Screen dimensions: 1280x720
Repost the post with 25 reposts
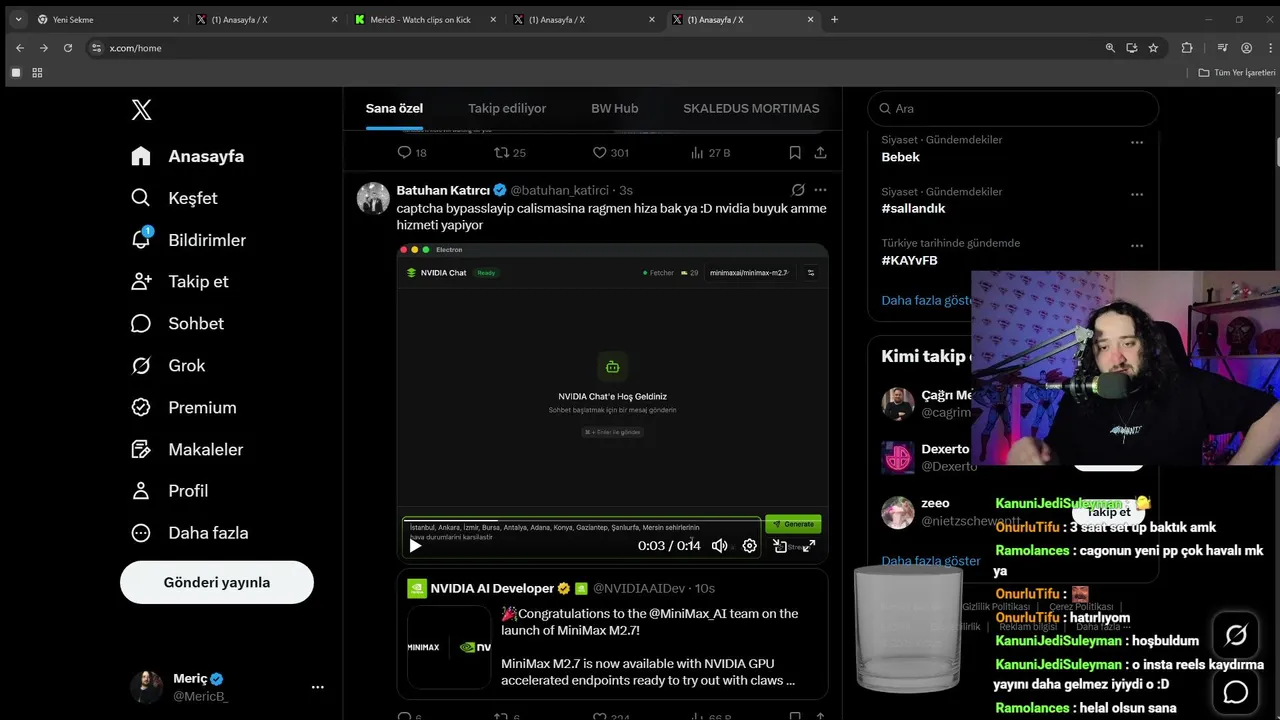coord(510,152)
